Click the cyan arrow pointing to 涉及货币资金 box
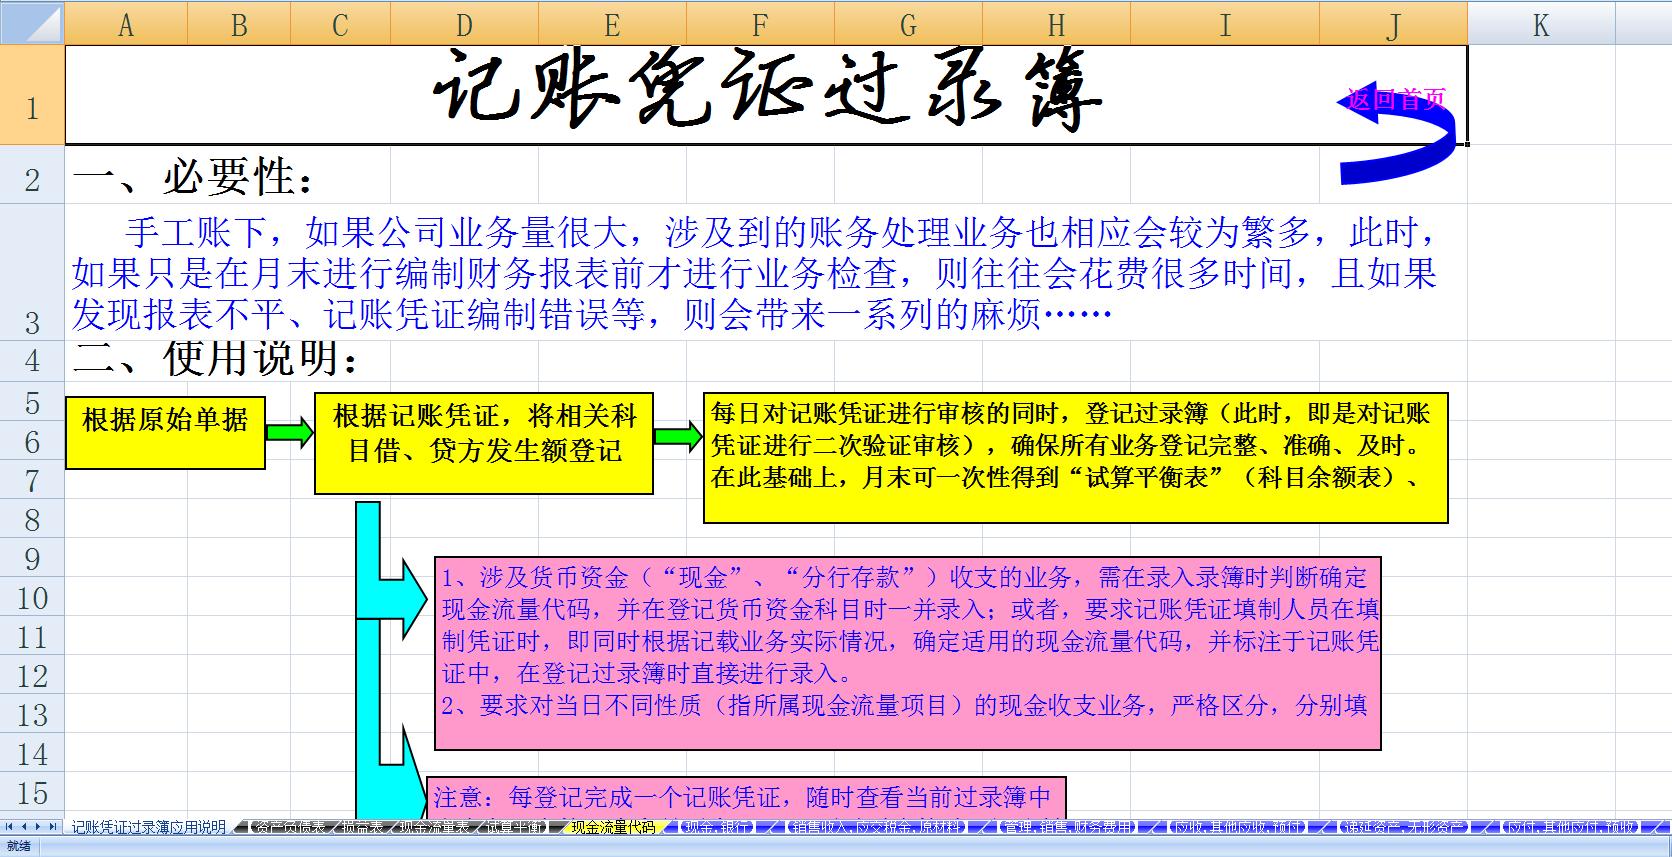Image resolution: width=1672 pixels, height=857 pixels. tap(392, 600)
